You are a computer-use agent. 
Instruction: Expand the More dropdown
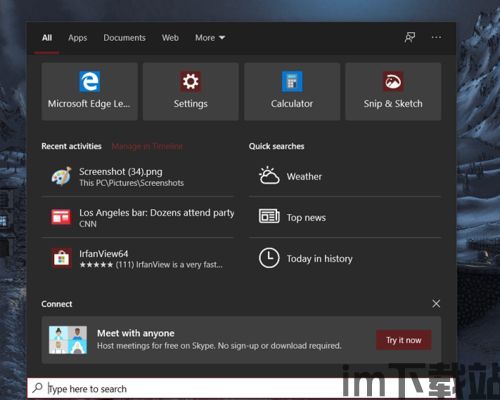click(x=210, y=38)
